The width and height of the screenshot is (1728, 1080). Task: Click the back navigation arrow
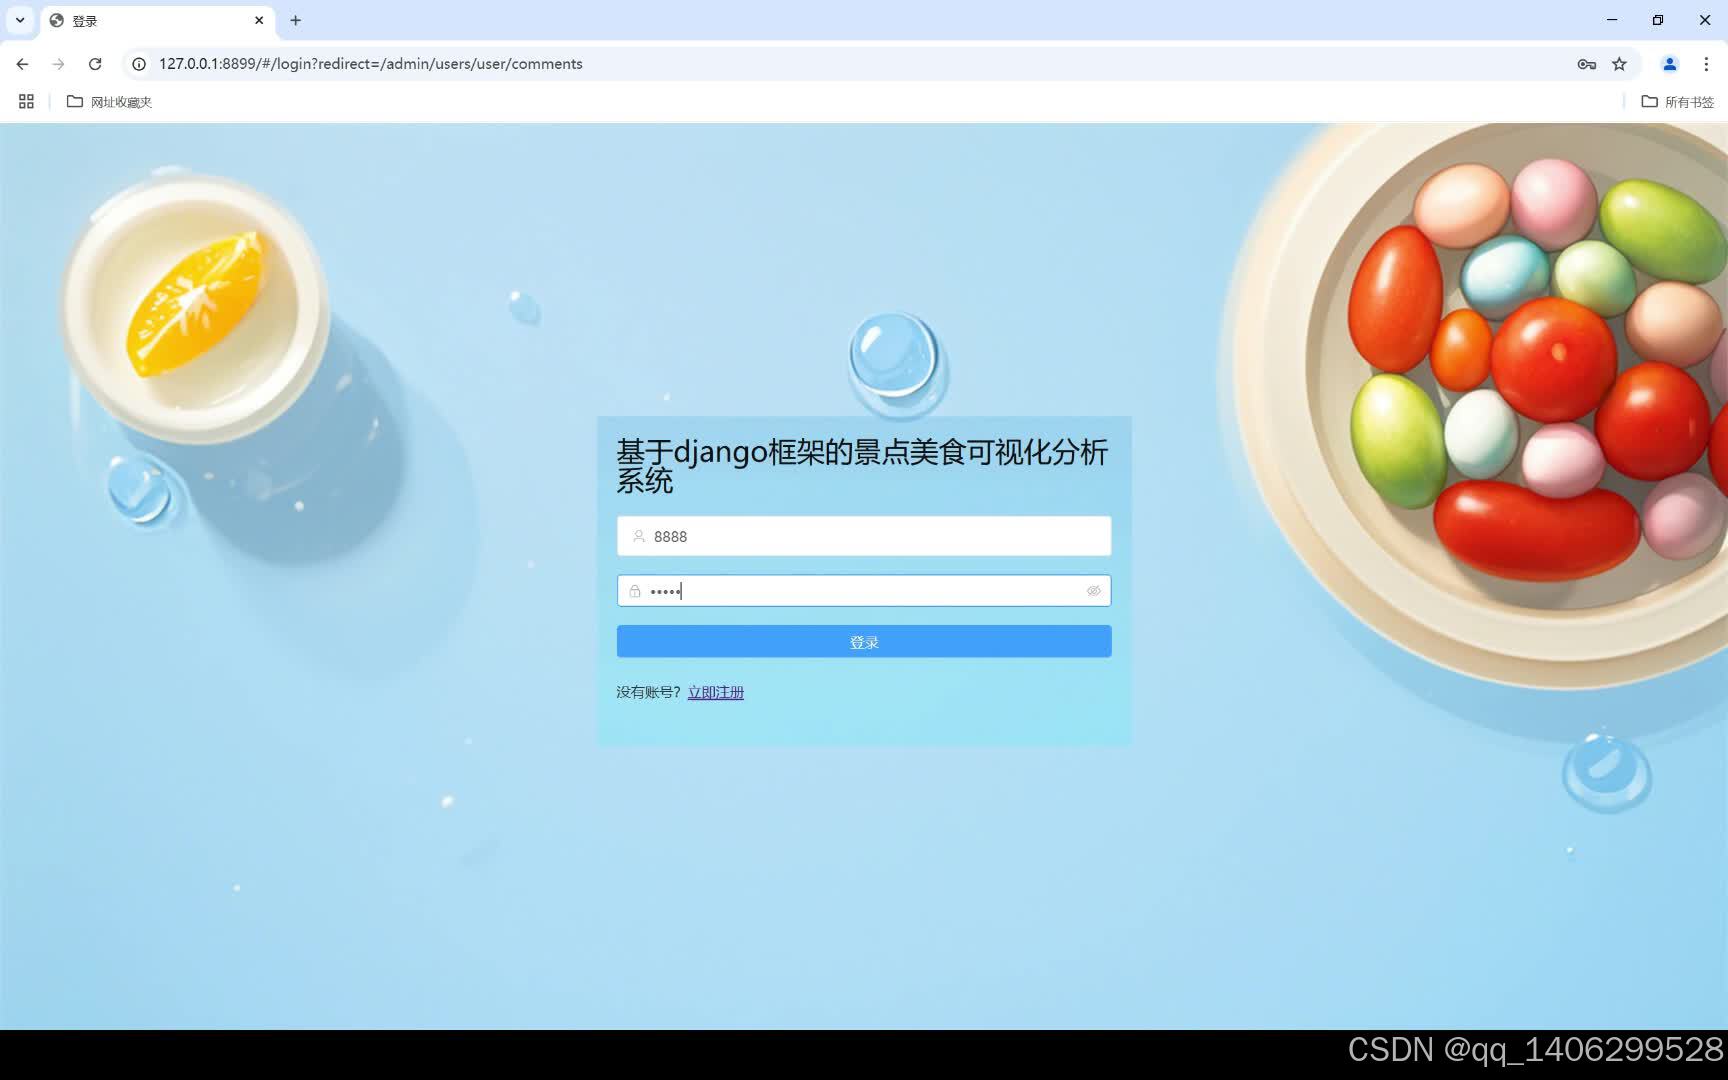pyautogui.click(x=22, y=63)
